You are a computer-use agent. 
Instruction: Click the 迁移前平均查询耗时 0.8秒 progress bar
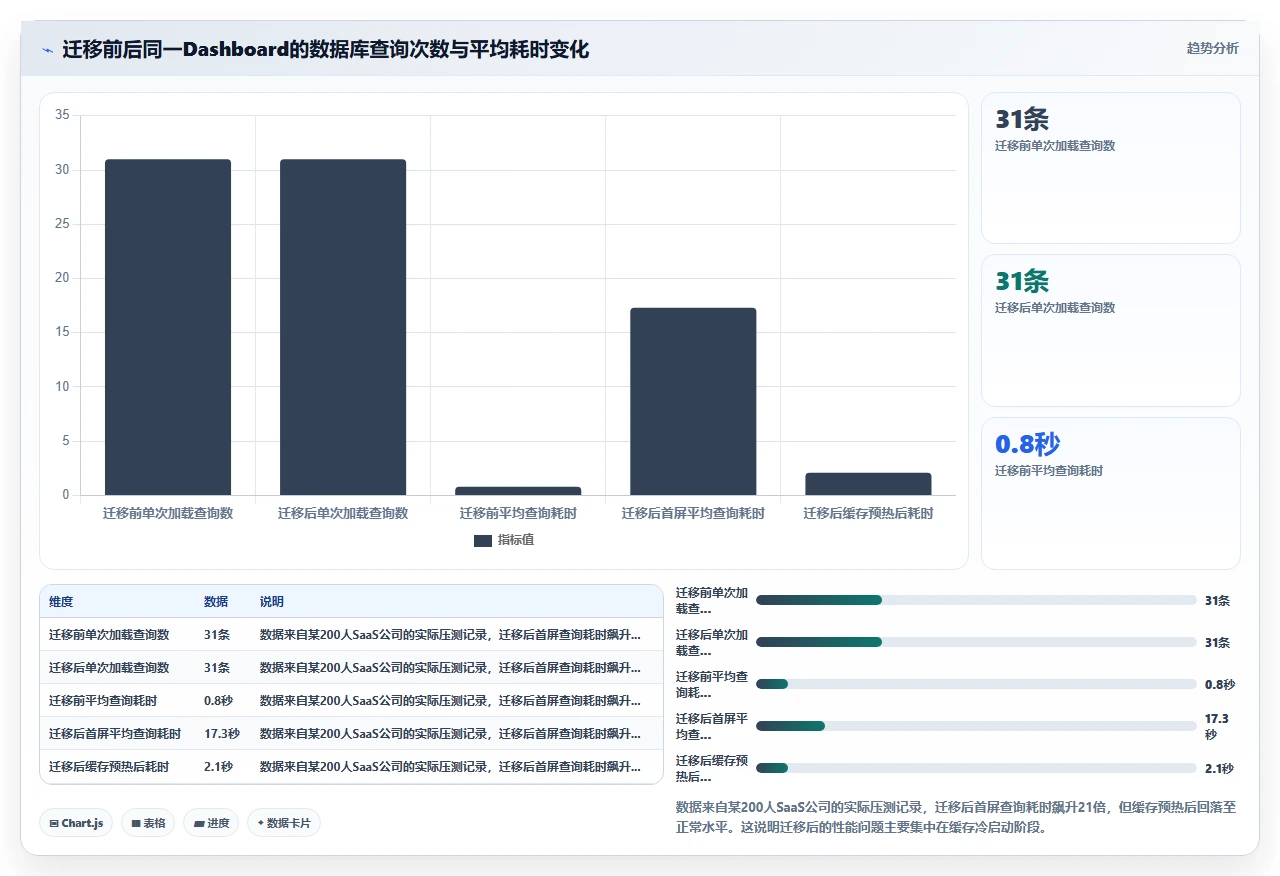coord(976,684)
